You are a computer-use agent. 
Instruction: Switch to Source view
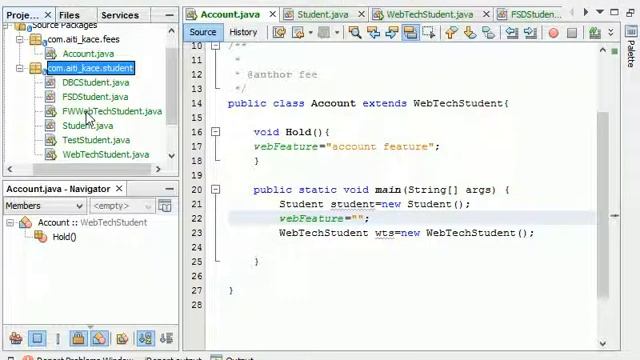[x=203, y=32]
